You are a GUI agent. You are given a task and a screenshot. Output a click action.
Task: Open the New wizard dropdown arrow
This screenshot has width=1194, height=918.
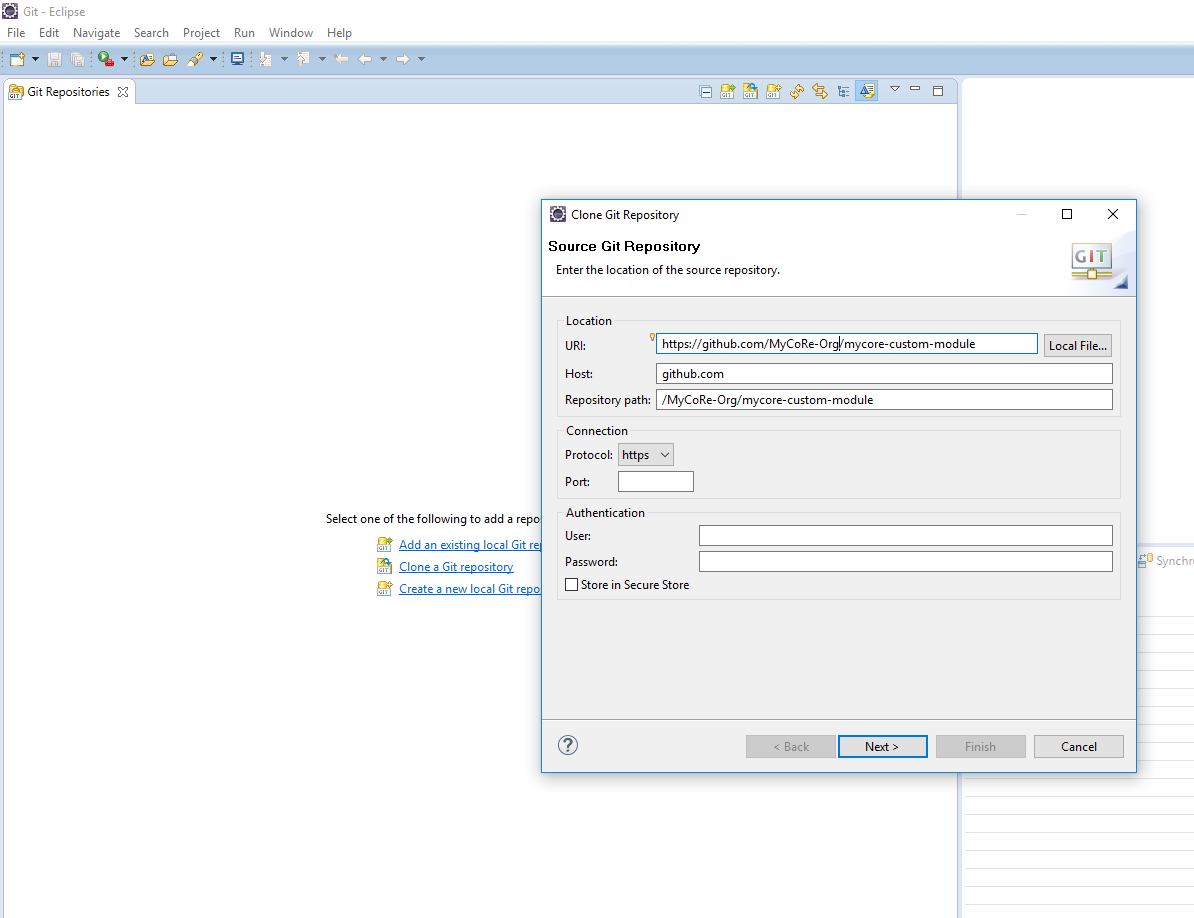pyautogui.click(x=35, y=59)
